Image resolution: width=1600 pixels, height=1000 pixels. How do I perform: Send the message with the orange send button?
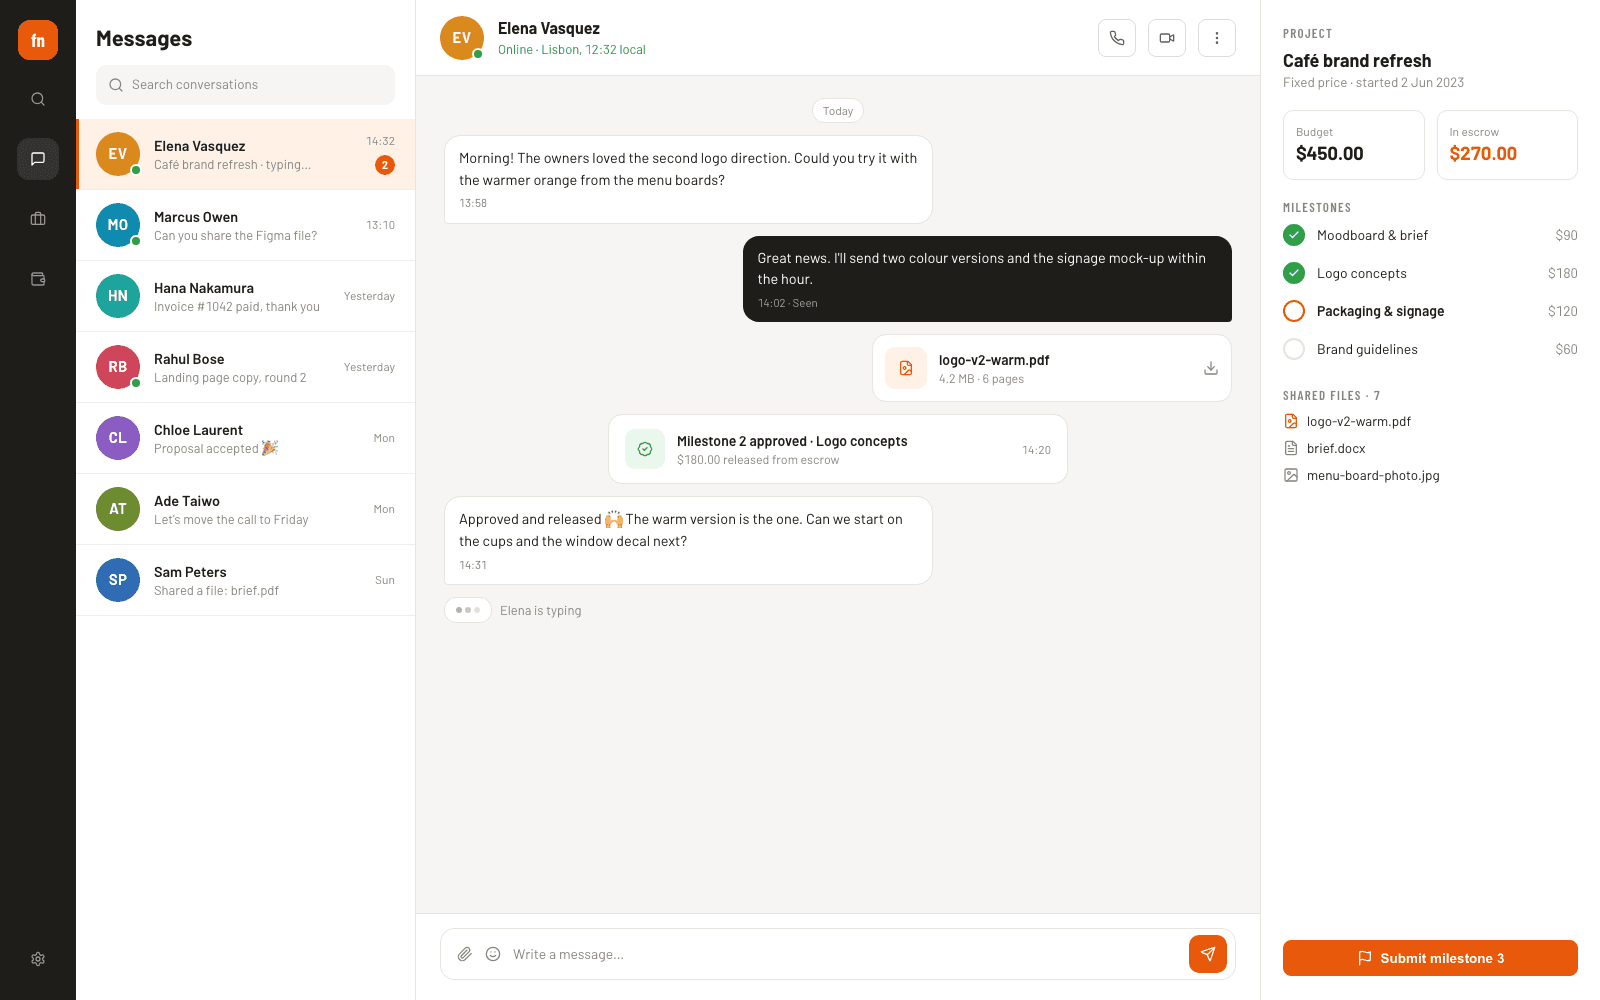coord(1208,954)
